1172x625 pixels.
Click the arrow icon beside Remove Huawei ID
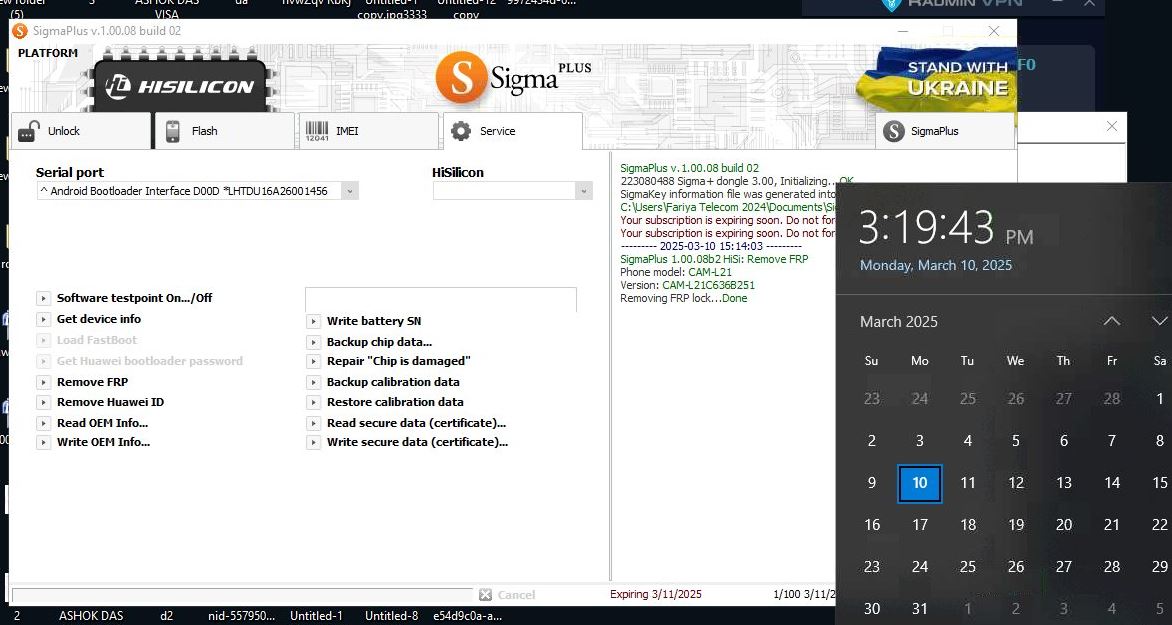(43, 402)
